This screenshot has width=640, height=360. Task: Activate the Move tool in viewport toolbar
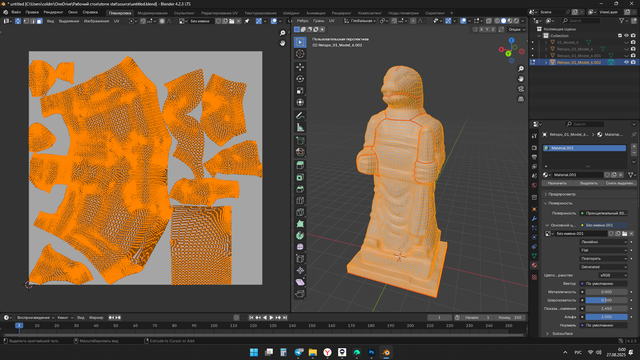[300, 67]
